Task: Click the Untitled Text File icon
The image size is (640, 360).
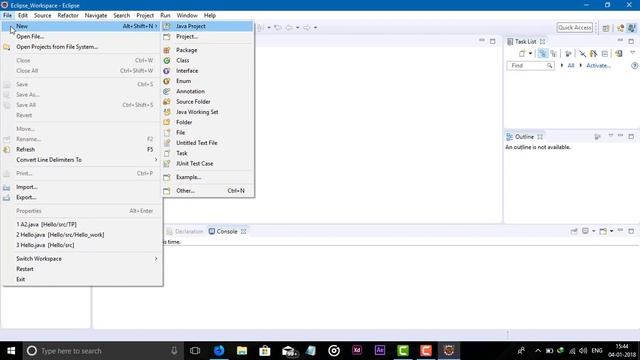Action: 167,143
